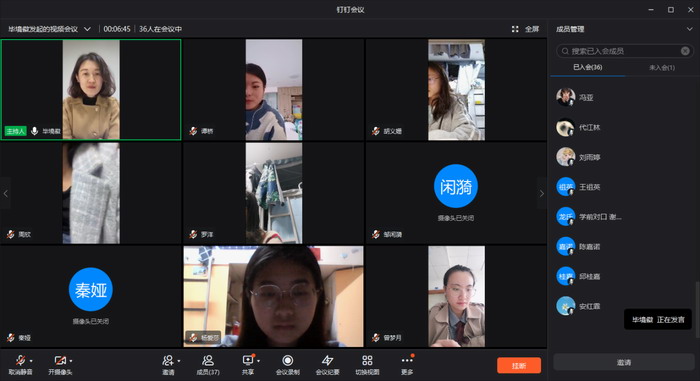
Task: Expand arrow next to toolbar 邀请 icon
Action: point(179,361)
